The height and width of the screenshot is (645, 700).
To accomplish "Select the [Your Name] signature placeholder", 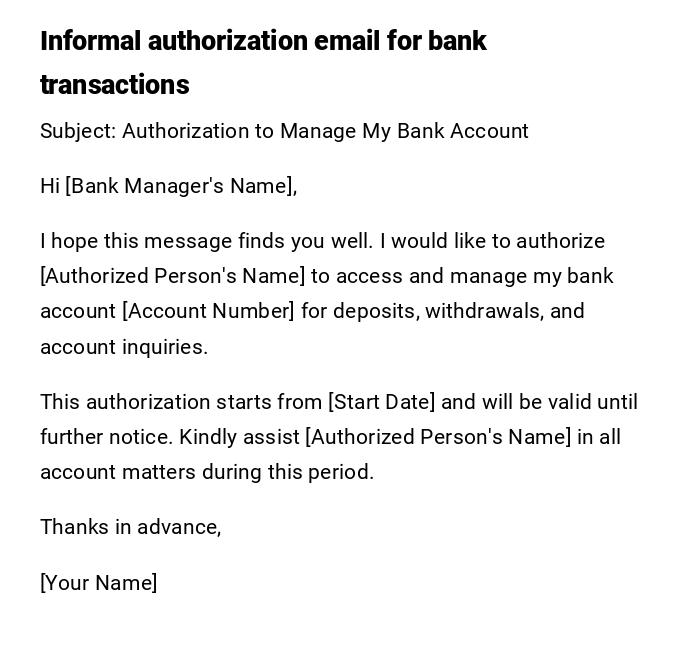I will 98,583.
